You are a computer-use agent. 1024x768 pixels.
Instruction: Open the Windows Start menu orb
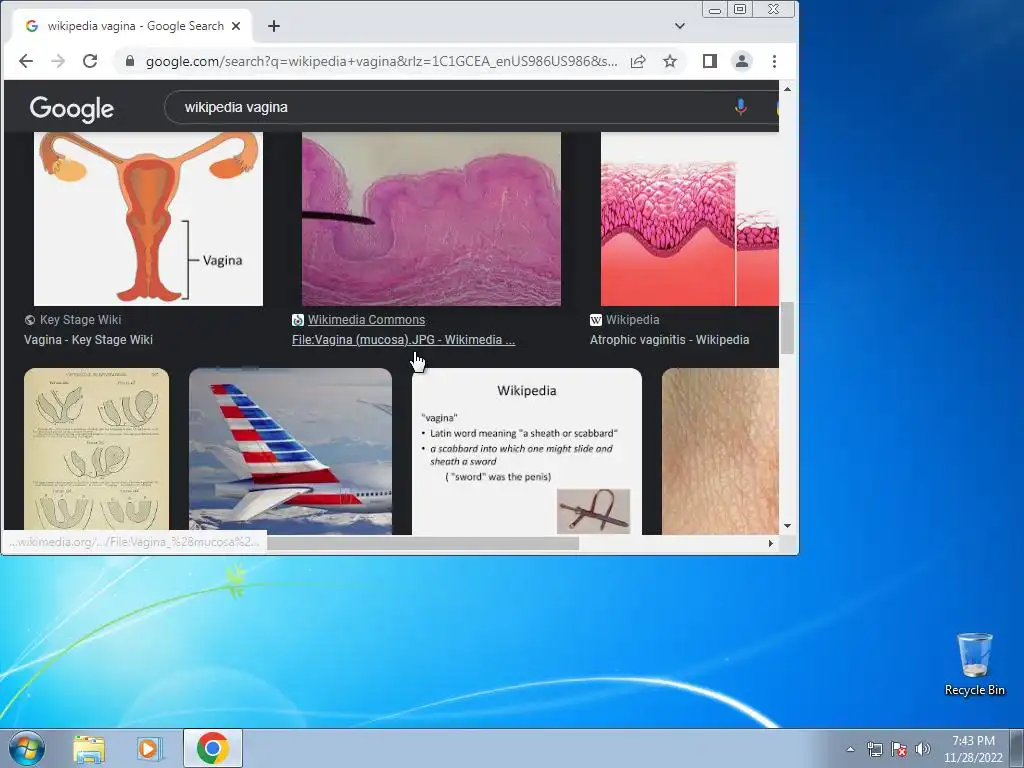tap(27, 748)
